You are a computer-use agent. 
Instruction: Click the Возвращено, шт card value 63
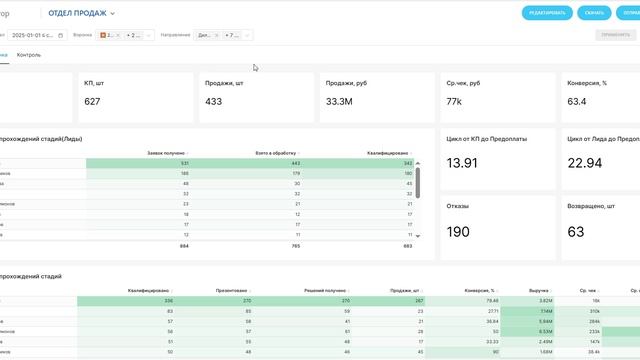576,232
